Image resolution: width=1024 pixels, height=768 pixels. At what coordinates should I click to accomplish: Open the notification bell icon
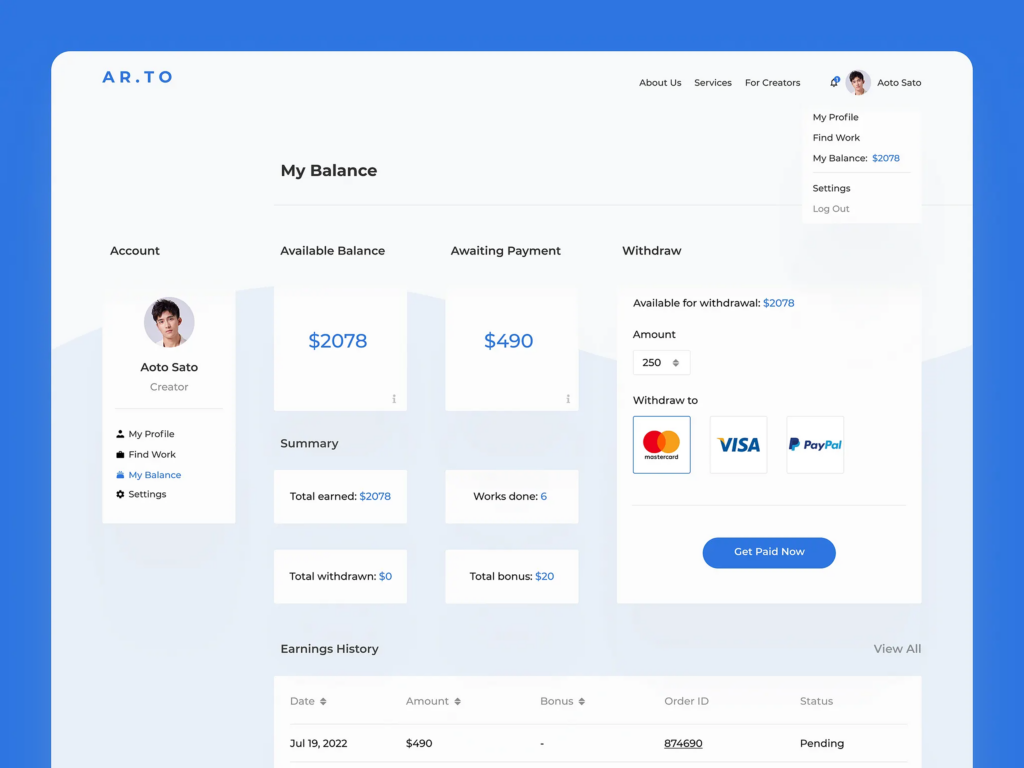pos(834,82)
